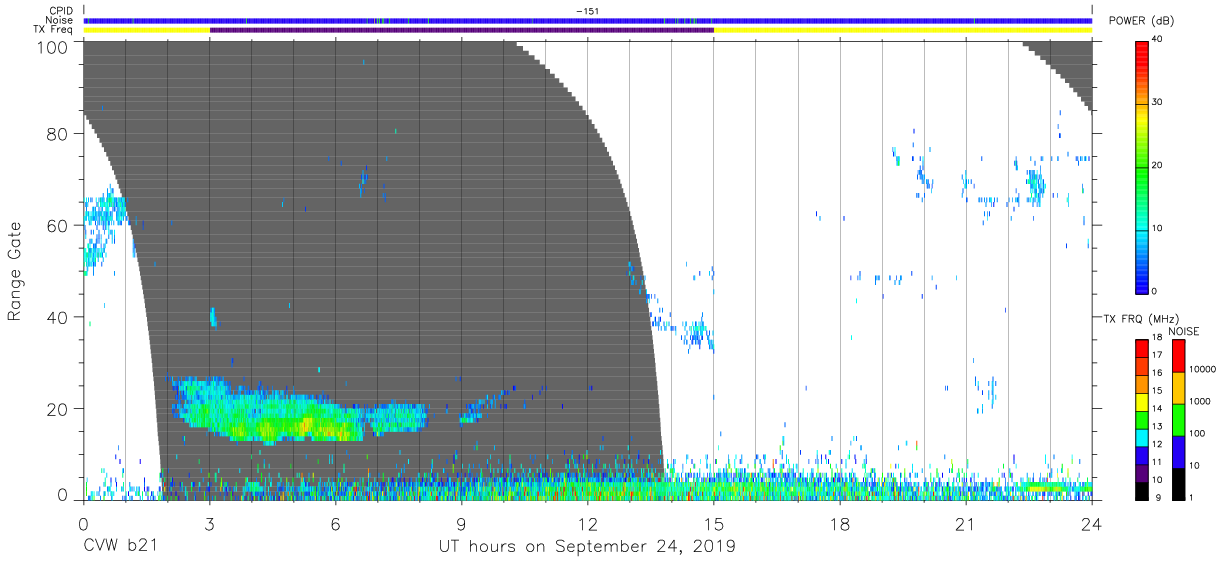This screenshot has width=1228, height=567.
Task: Click the x-axis '24' hour label
Action: click(1092, 524)
